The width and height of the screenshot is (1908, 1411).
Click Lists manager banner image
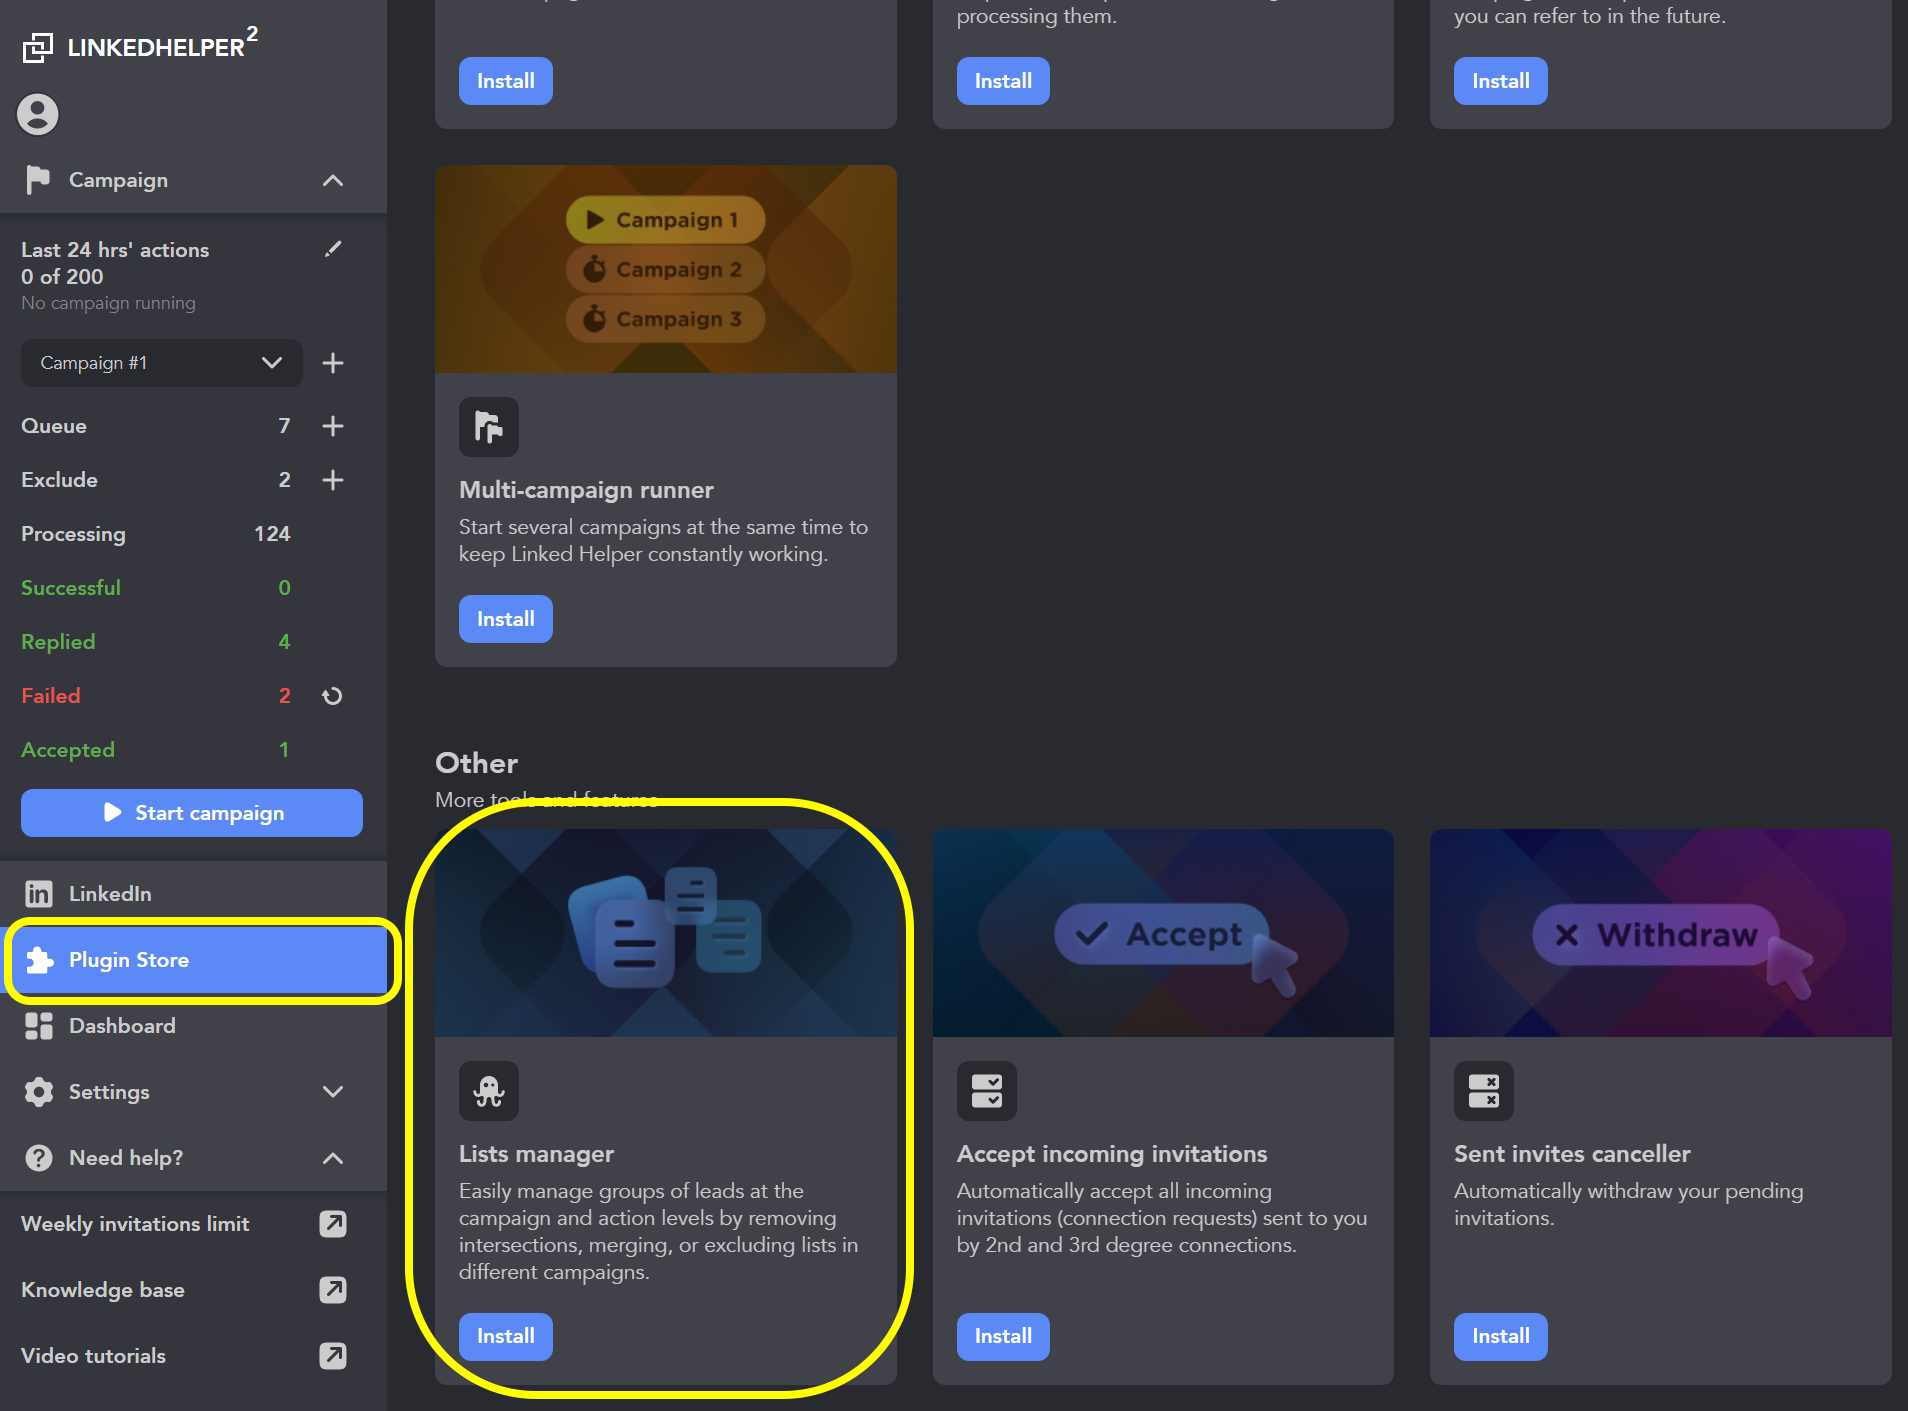click(x=666, y=933)
